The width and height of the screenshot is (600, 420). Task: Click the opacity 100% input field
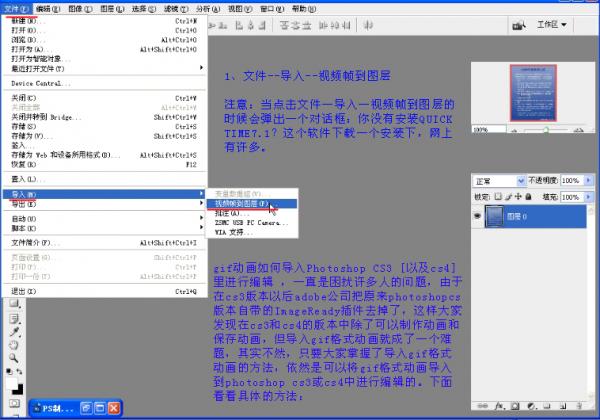(x=572, y=180)
